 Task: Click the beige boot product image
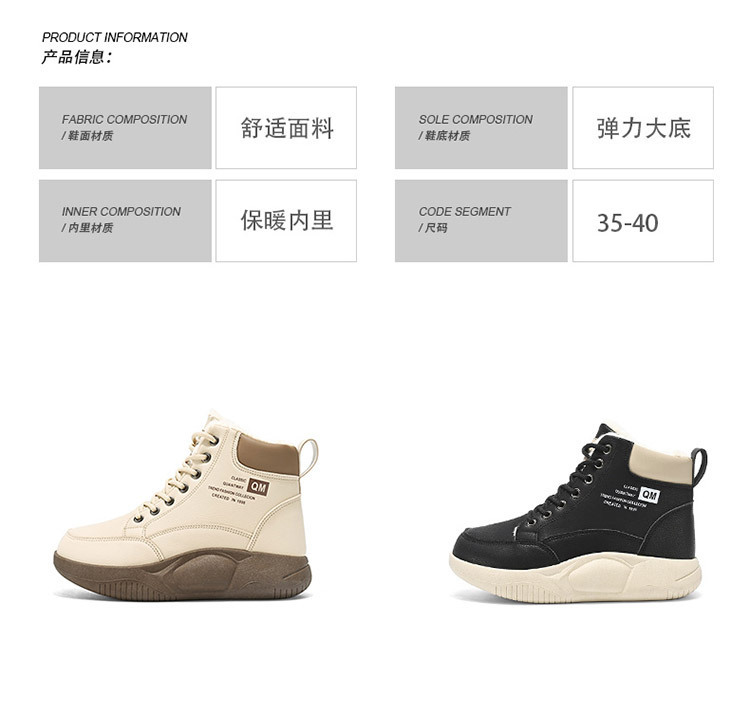(186, 505)
